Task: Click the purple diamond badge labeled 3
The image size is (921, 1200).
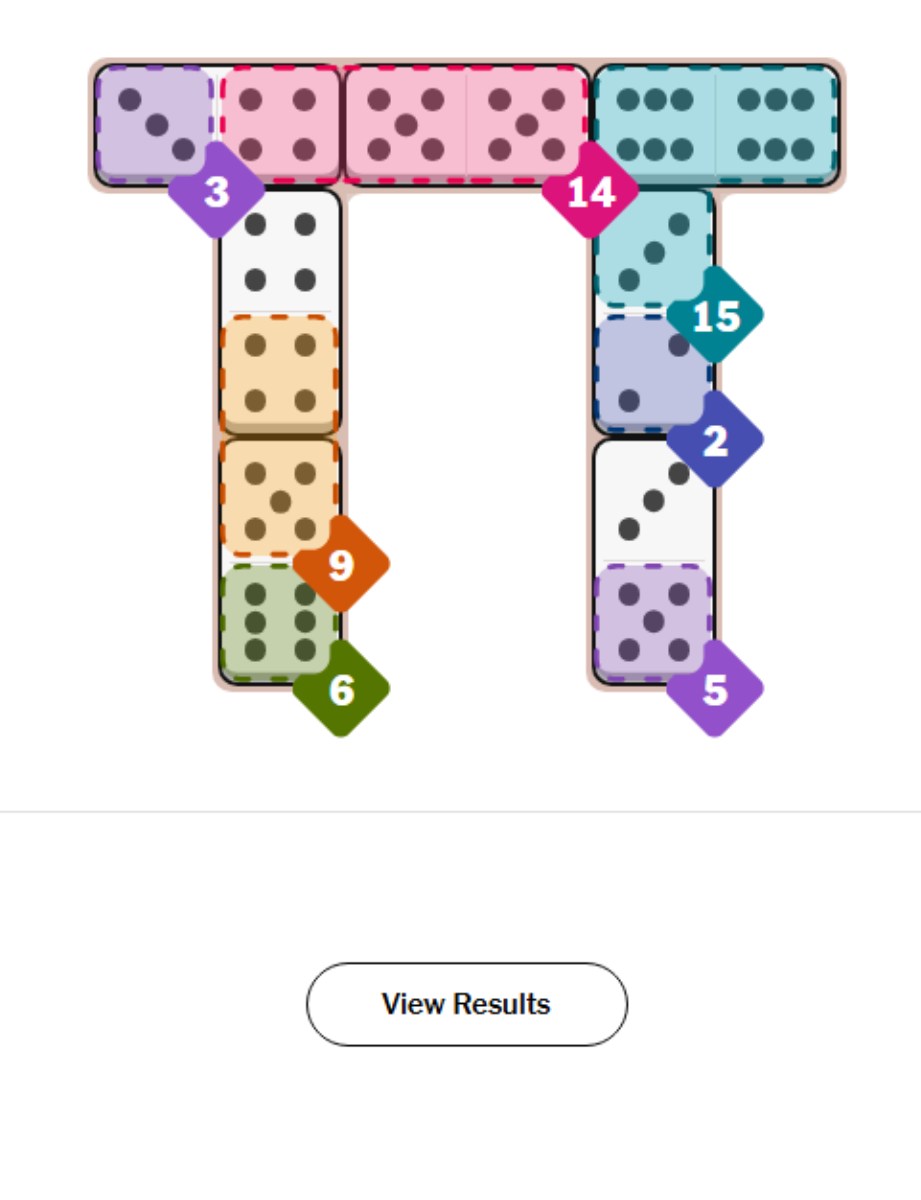Action: [x=218, y=193]
